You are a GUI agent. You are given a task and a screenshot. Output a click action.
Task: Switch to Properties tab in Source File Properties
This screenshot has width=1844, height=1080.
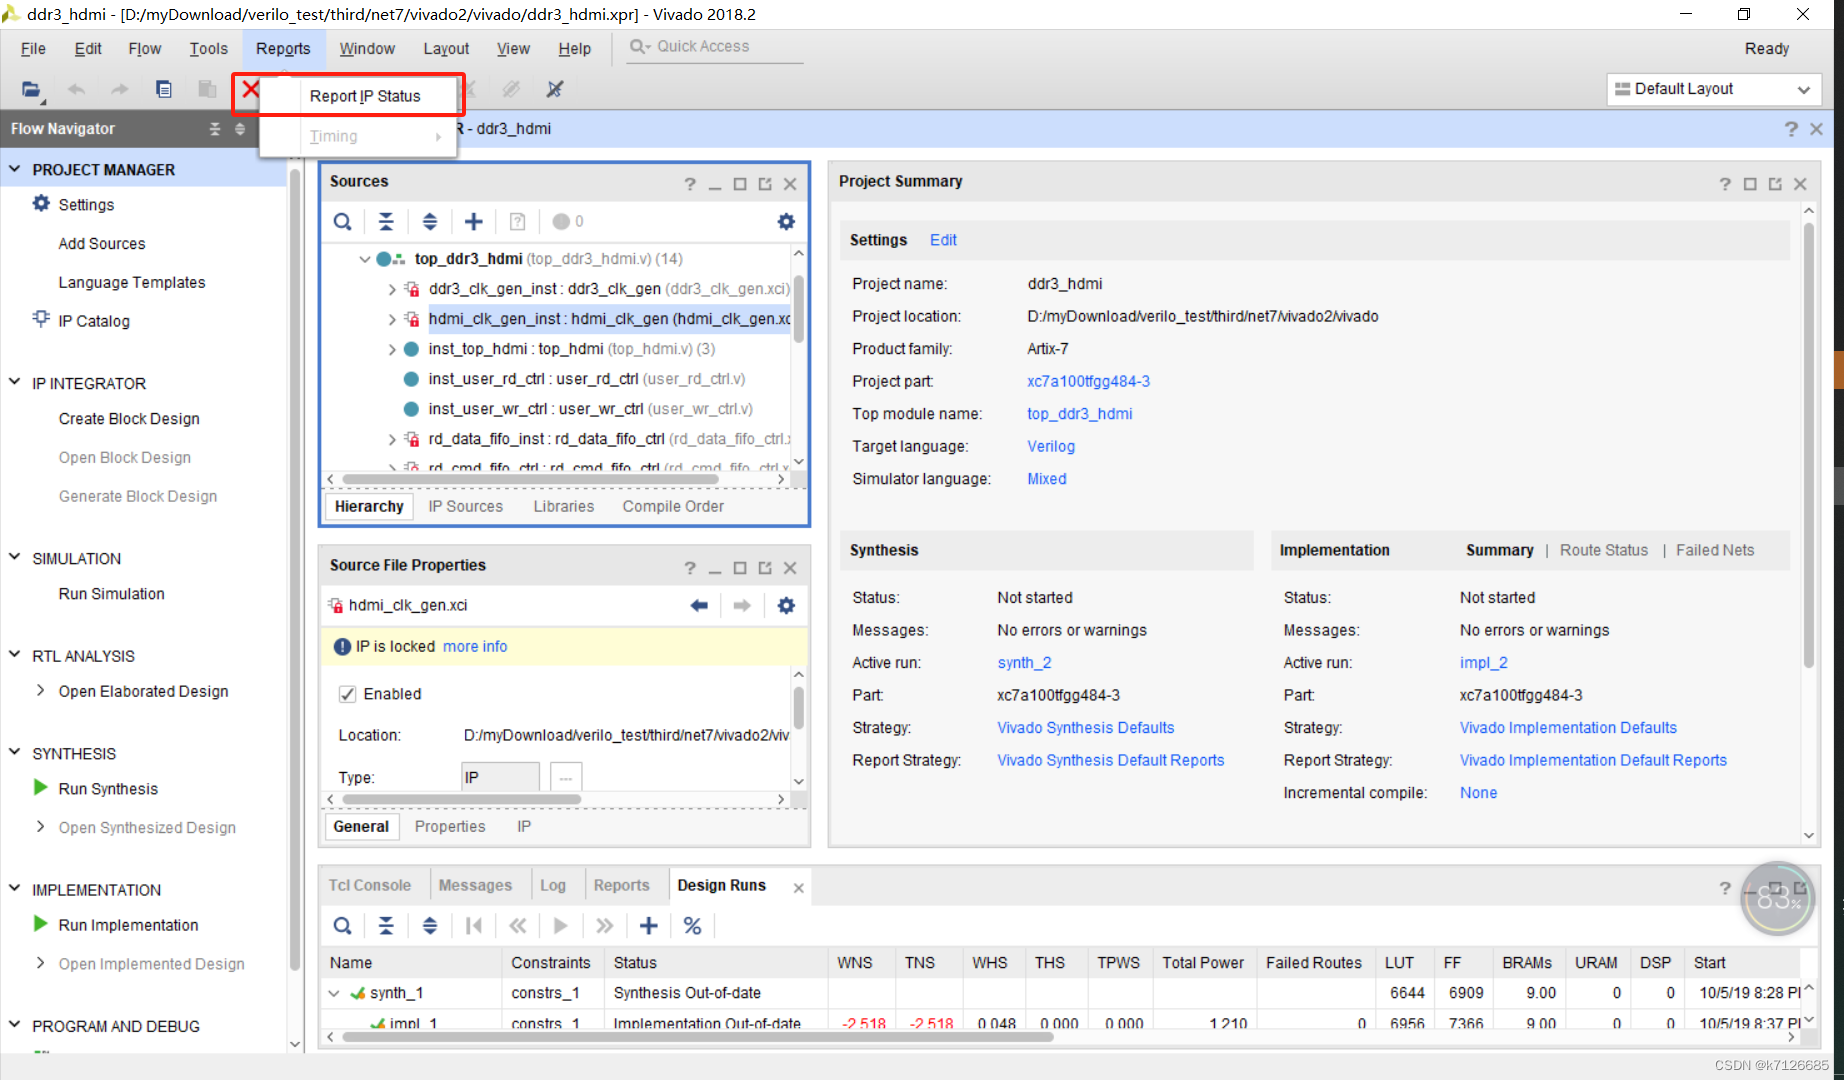(450, 826)
